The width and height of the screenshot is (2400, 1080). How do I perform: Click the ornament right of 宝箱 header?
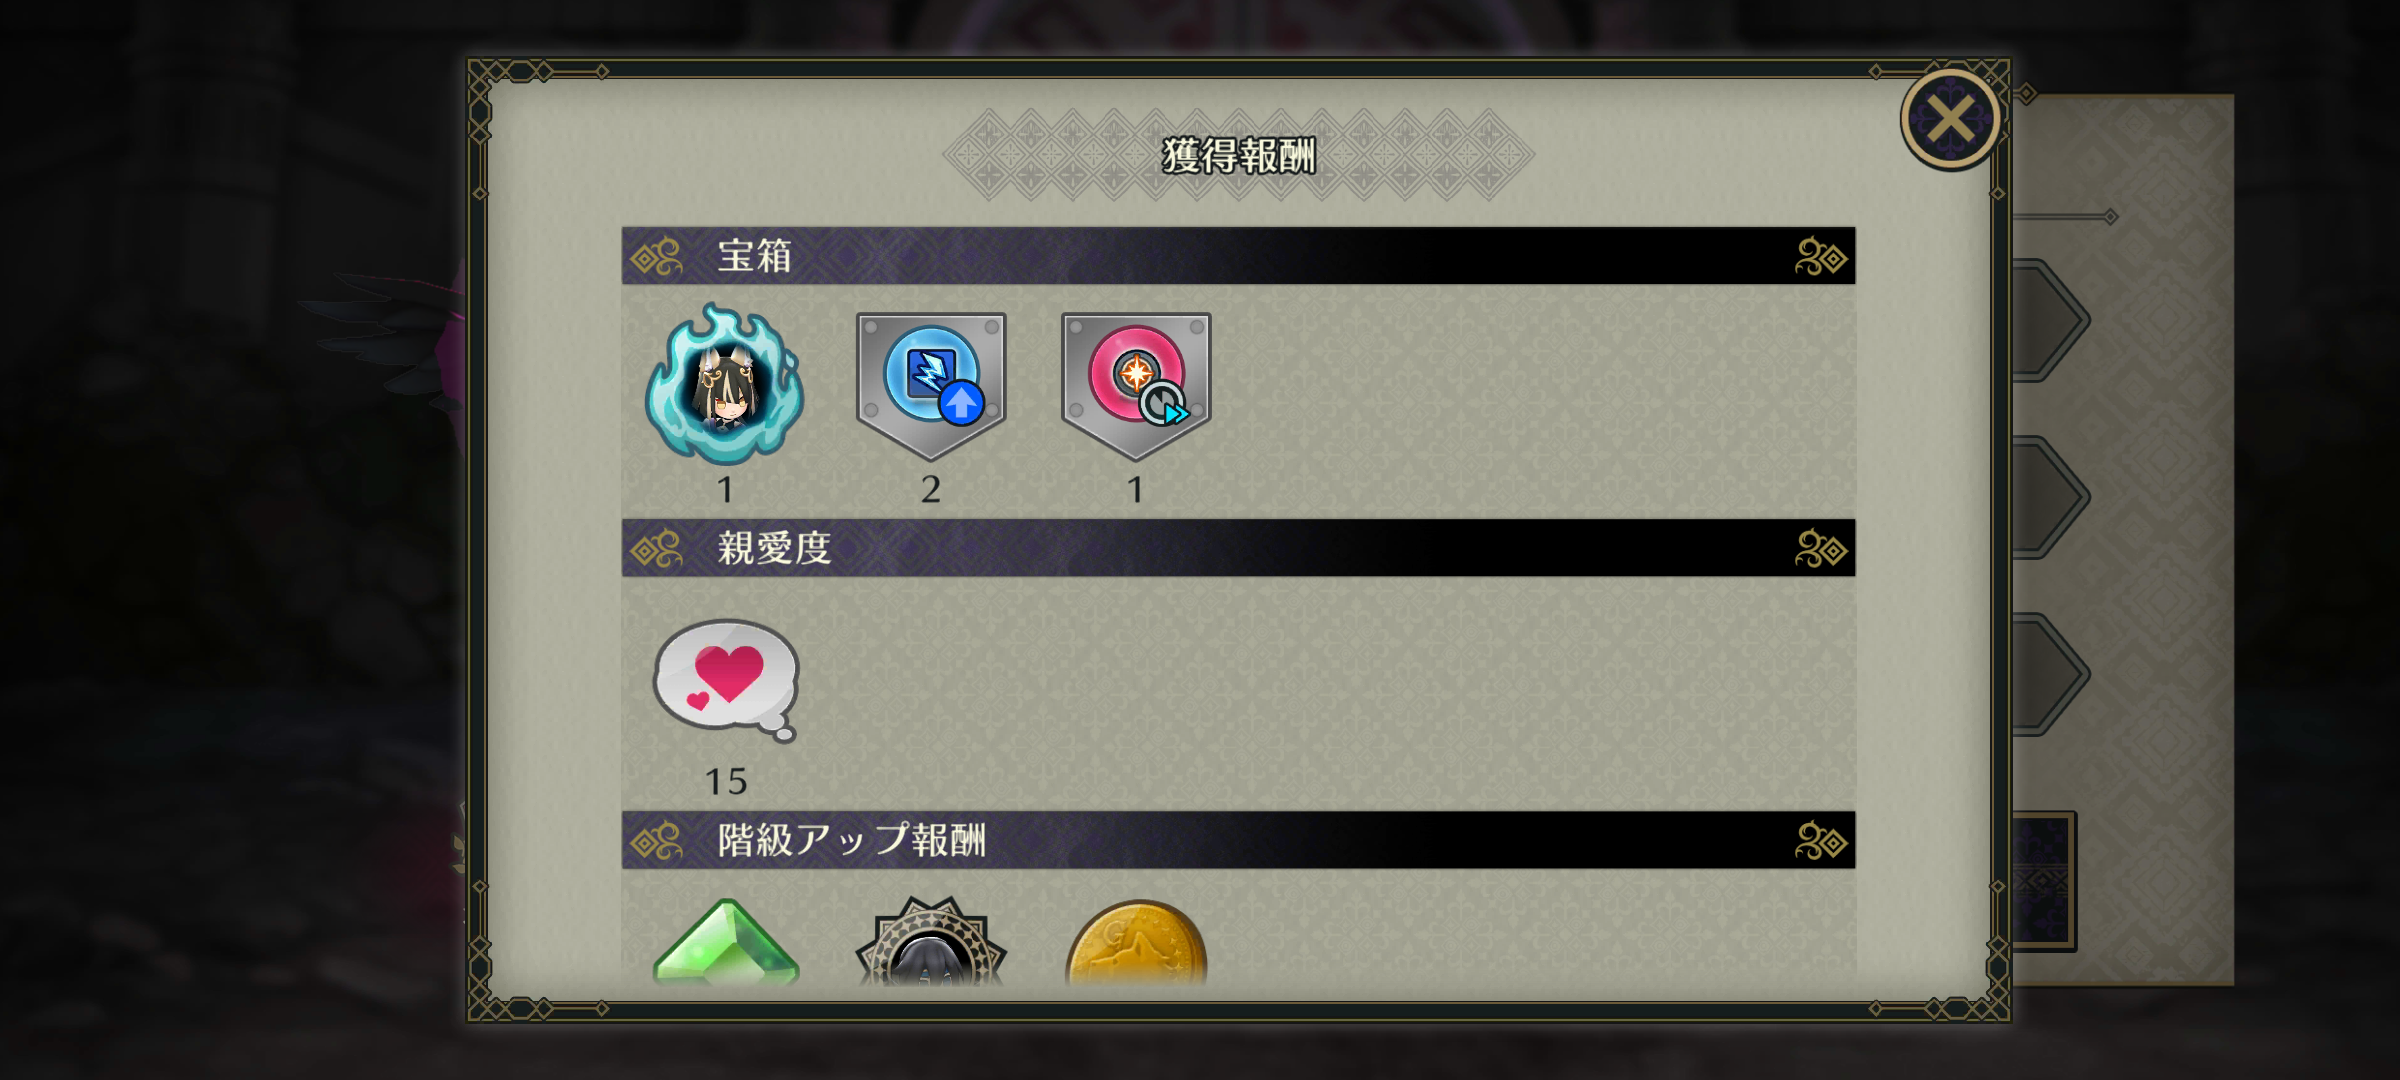coord(1820,257)
